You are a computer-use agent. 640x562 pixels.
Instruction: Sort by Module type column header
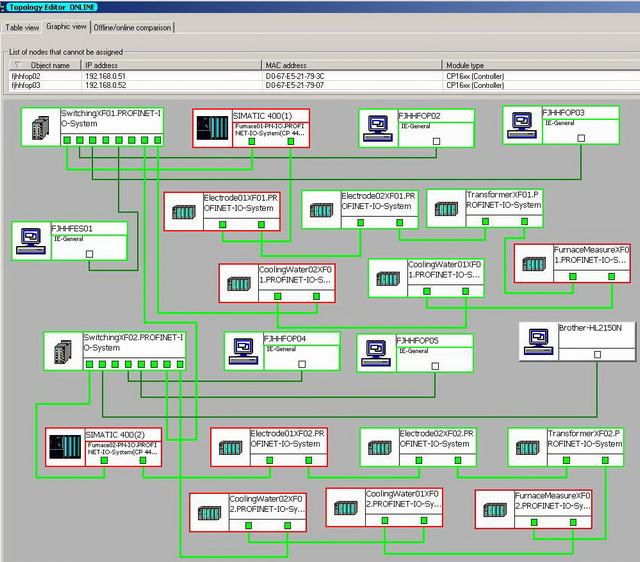[541, 65]
